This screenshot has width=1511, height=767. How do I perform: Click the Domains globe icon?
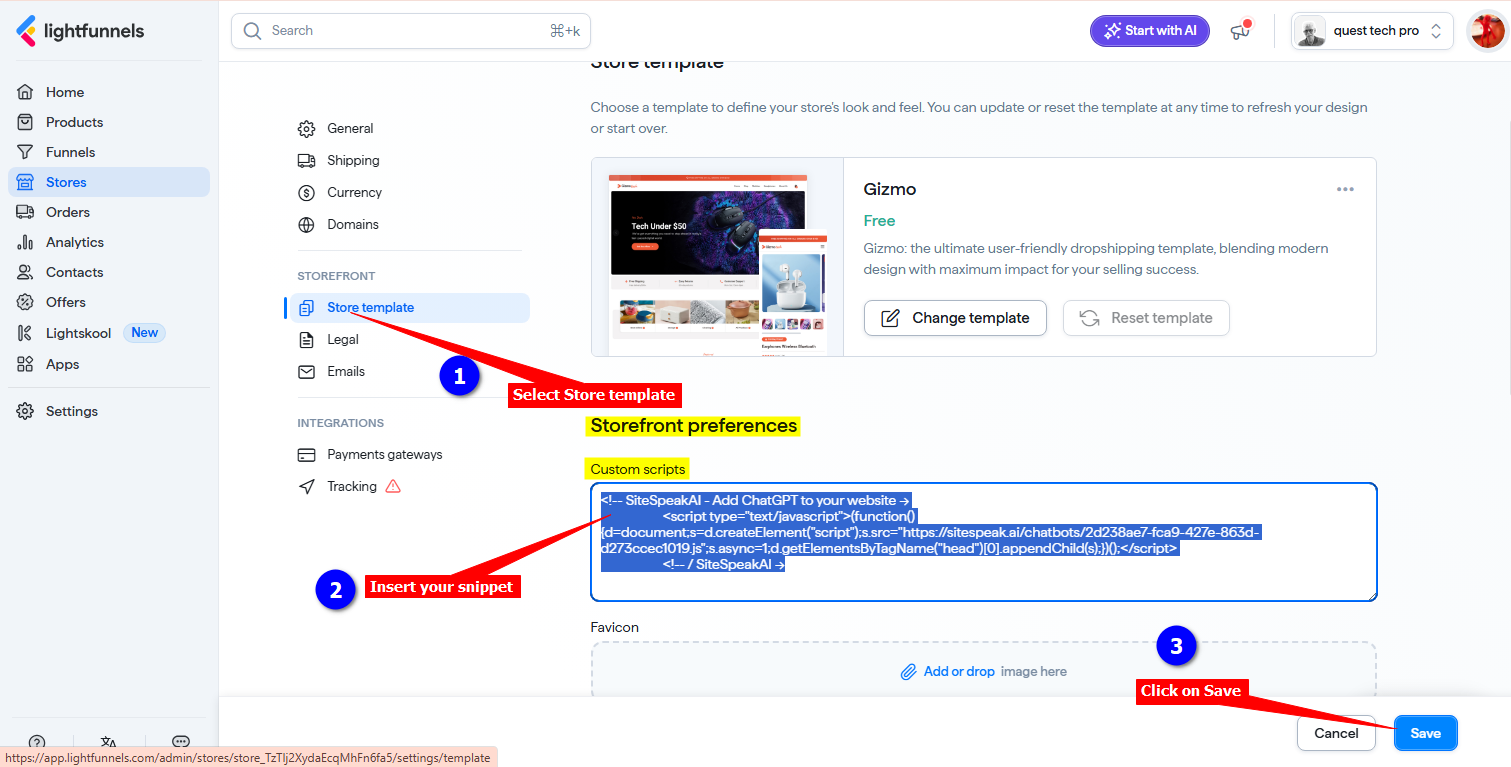(x=307, y=224)
